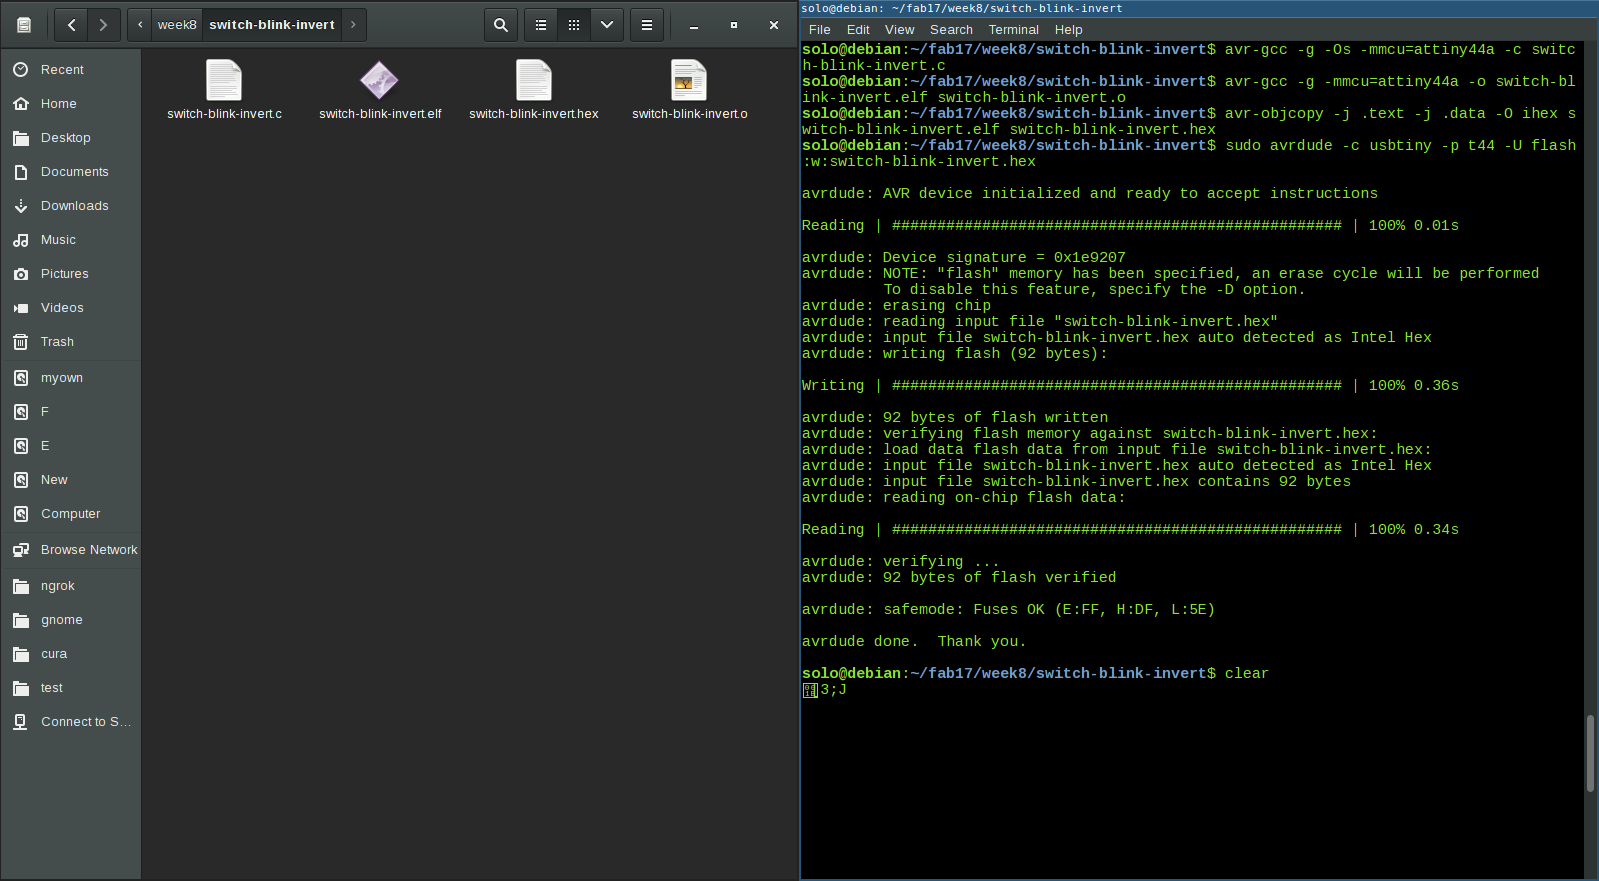Open the terminal Help menu
The image size is (1599, 881).
tap(1068, 30)
